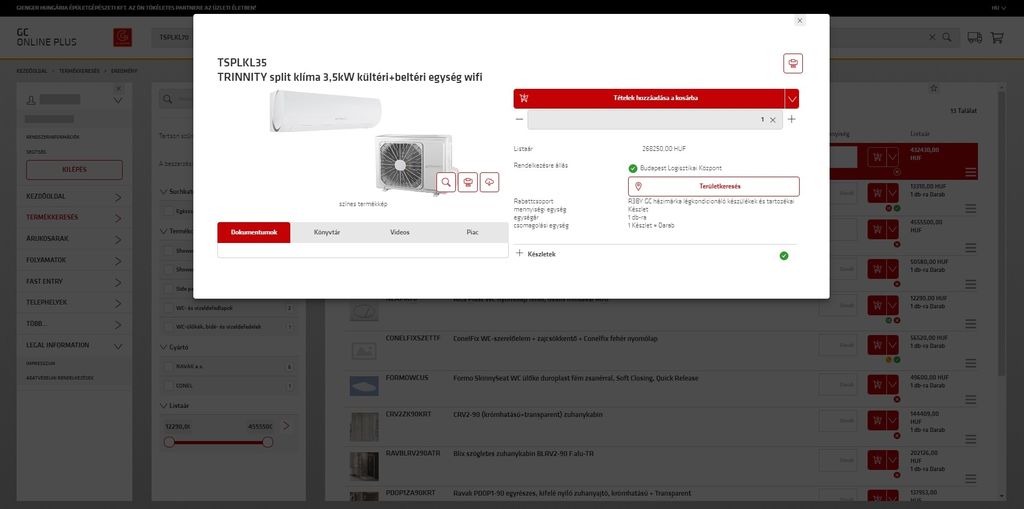This screenshot has width=1024, height=509.
Task: Open cart dropdown for the 202126,00 HUF row
Action: tap(892, 459)
